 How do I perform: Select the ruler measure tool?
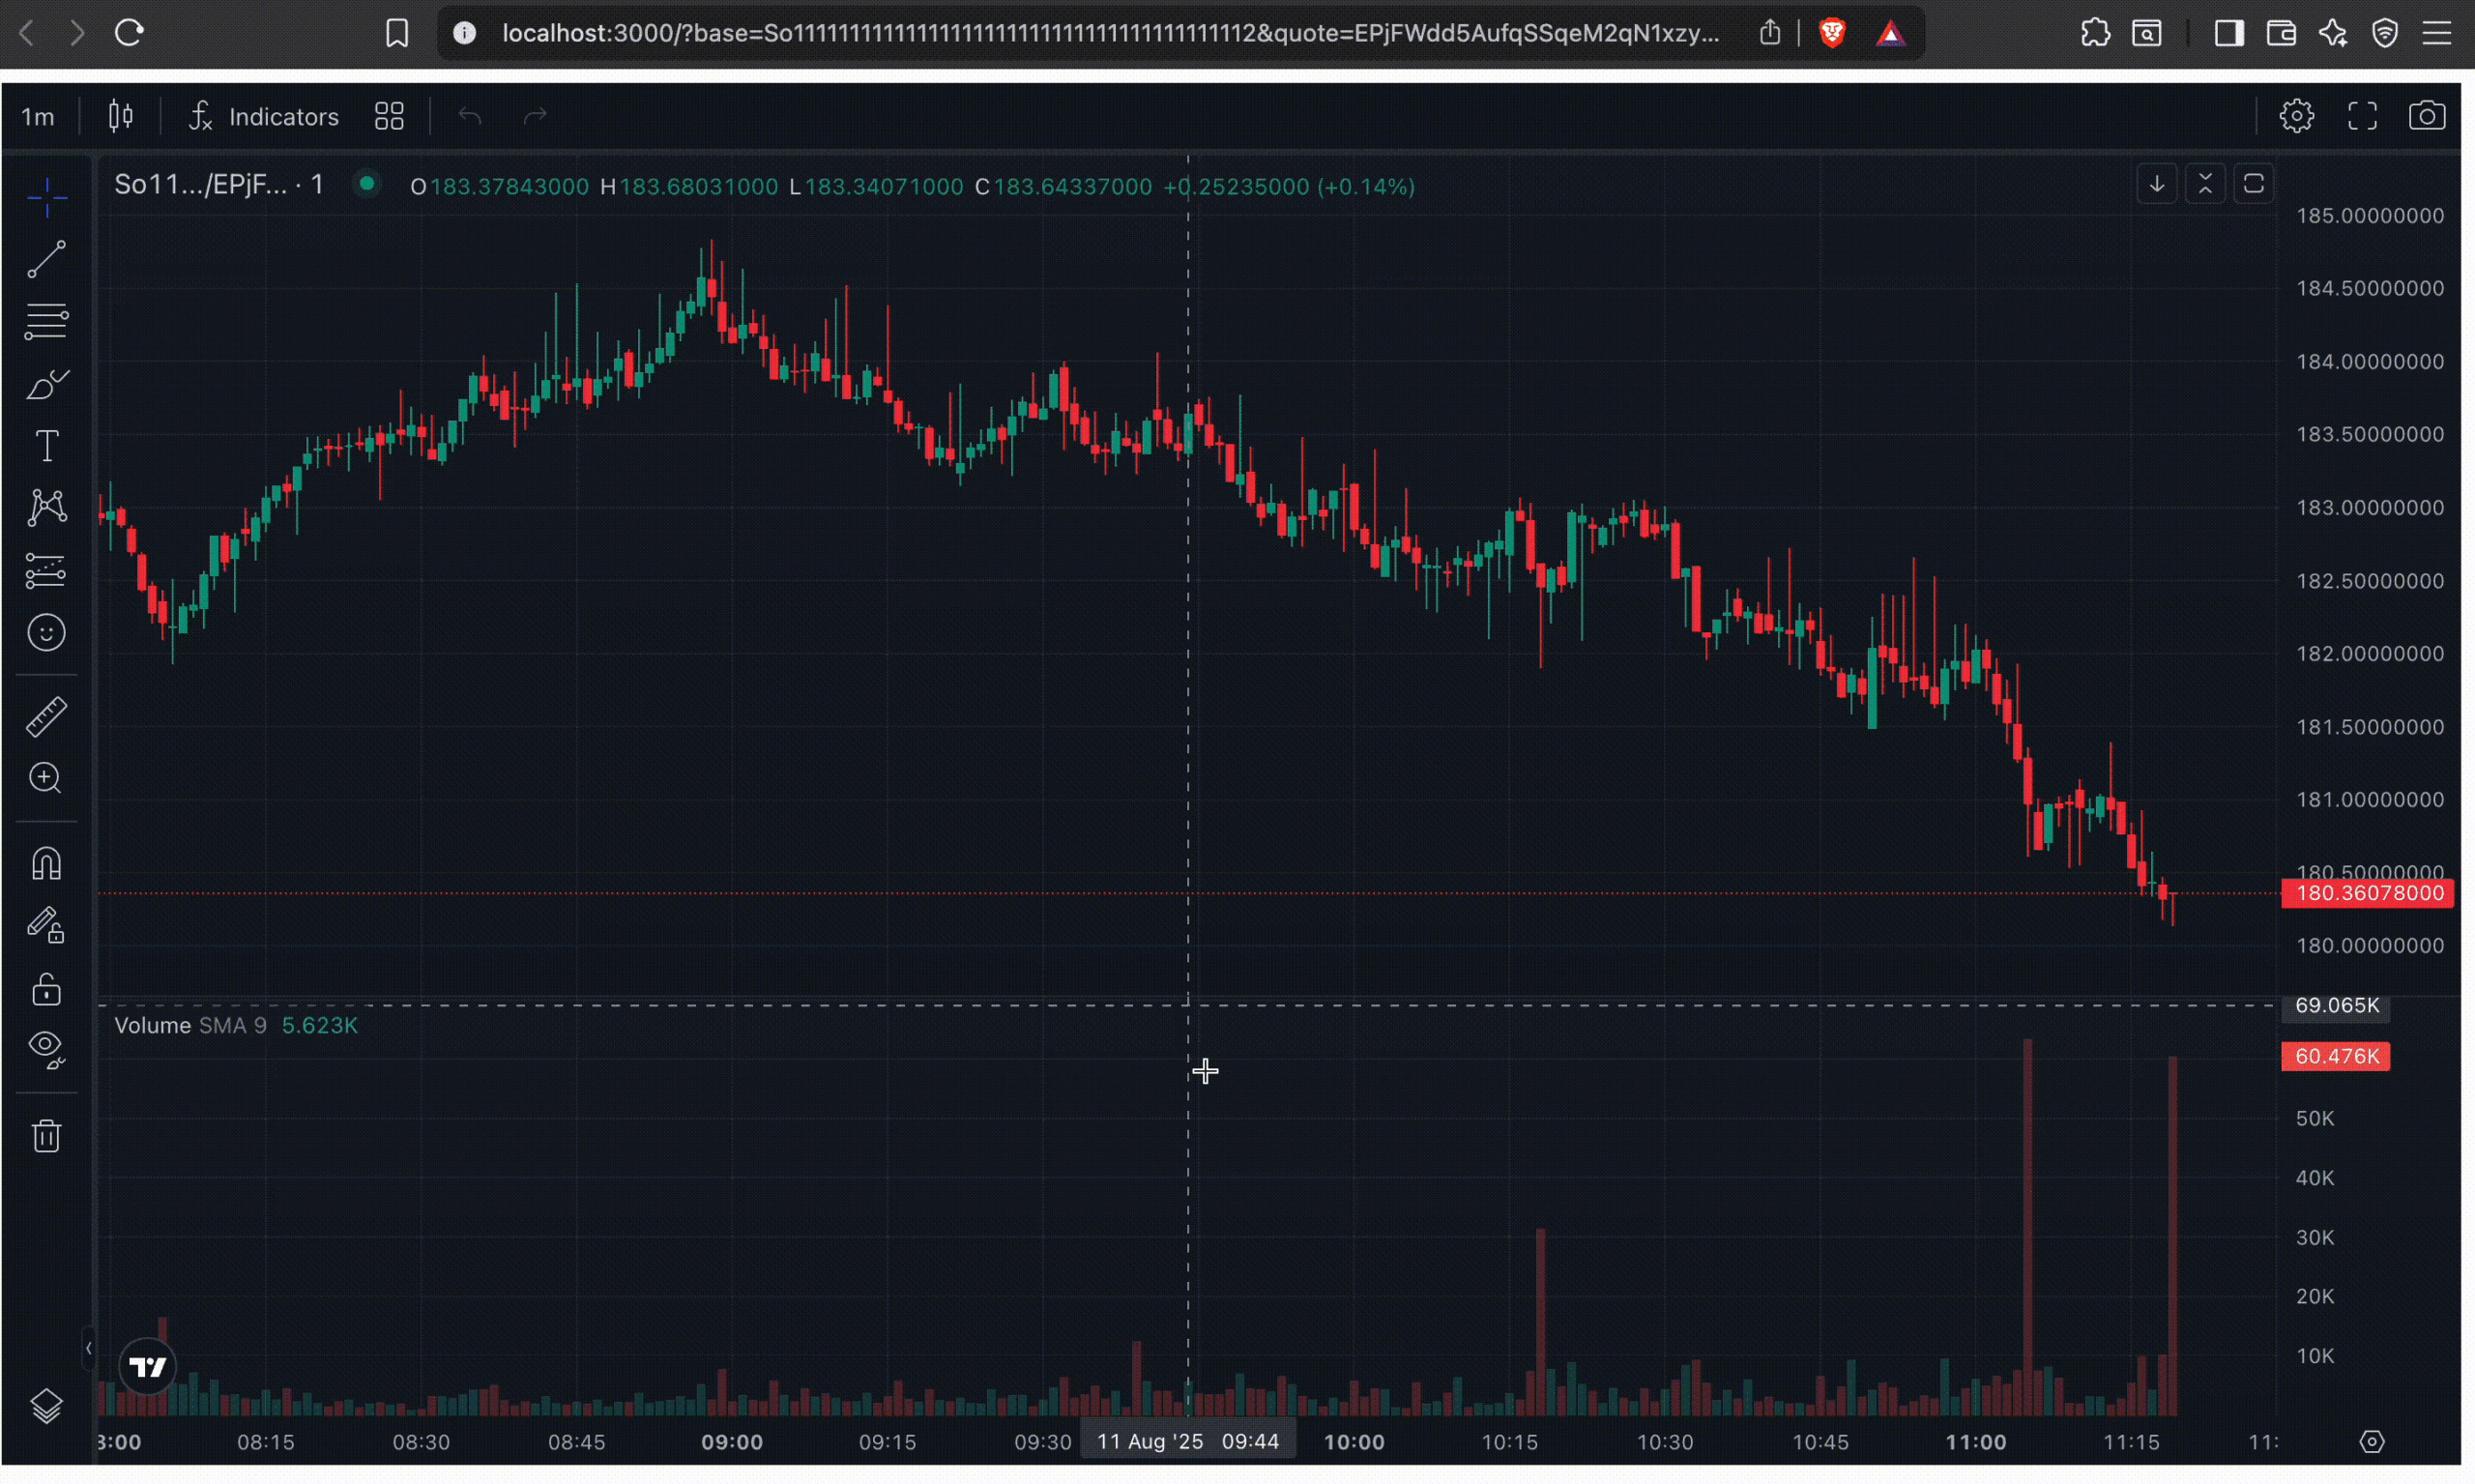(46, 717)
